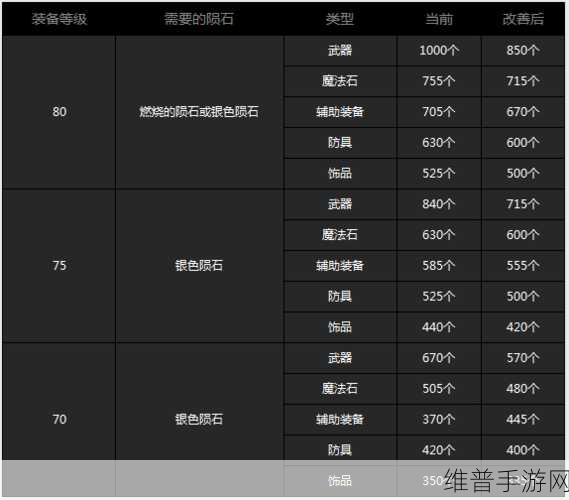Click current value 440个 for level 75 饰品

tap(439, 327)
